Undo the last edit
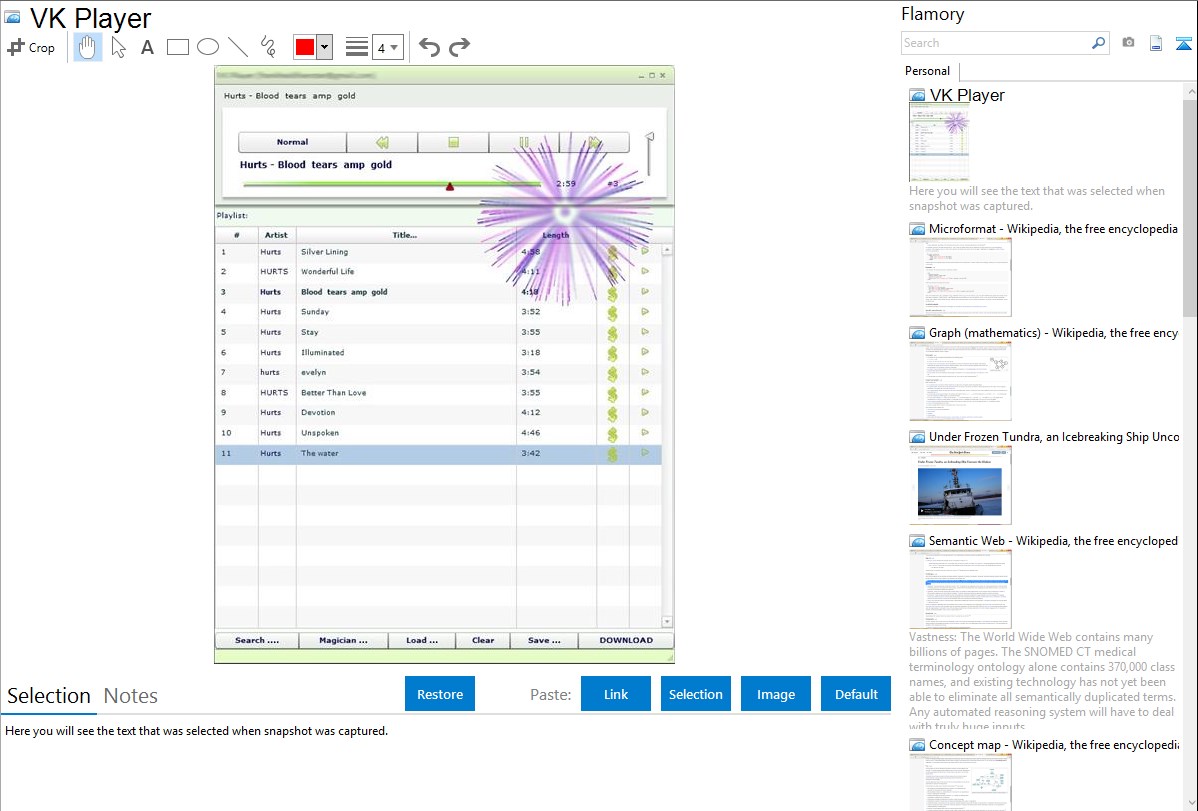The width and height of the screenshot is (1198, 811). click(x=429, y=47)
